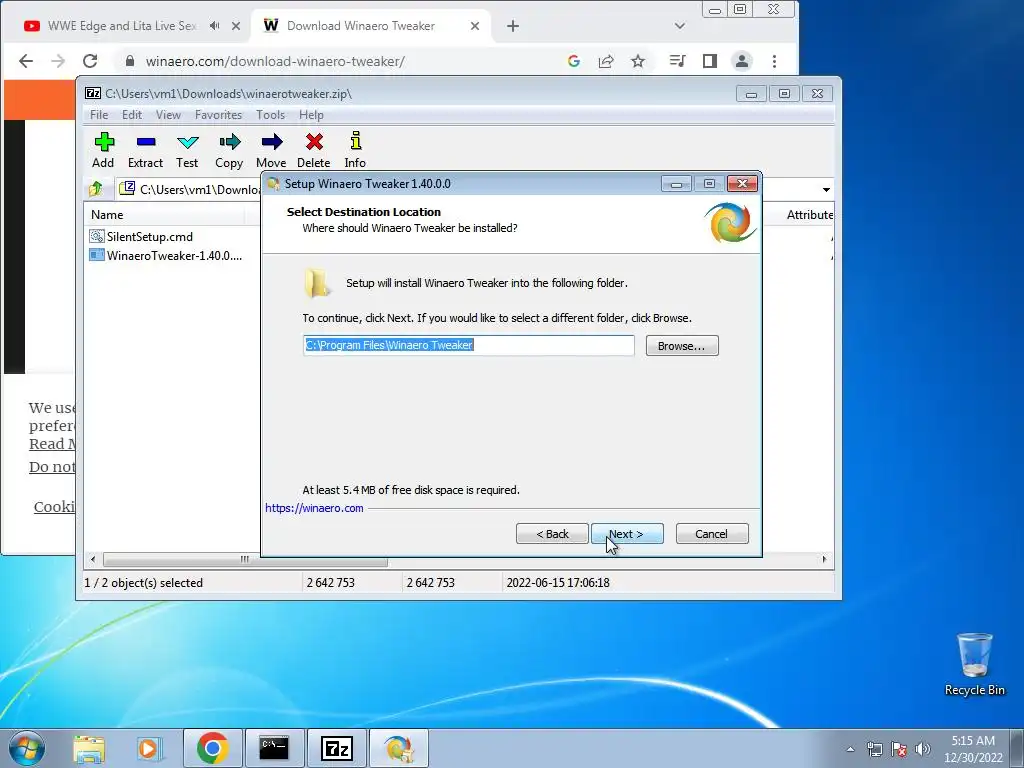The height and width of the screenshot is (768, 1024).
Task: Open Chrome three-dot menu
Action: [775, 61]
